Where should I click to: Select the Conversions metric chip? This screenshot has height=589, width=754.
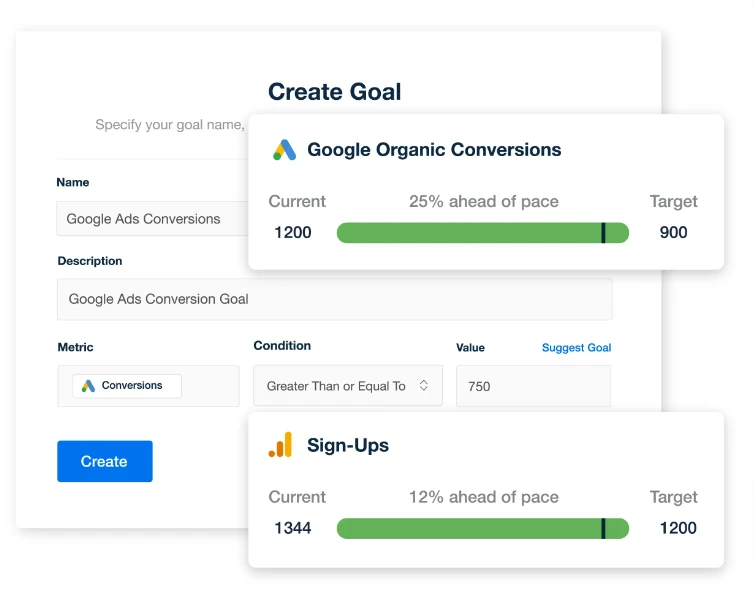coord(127,386)
